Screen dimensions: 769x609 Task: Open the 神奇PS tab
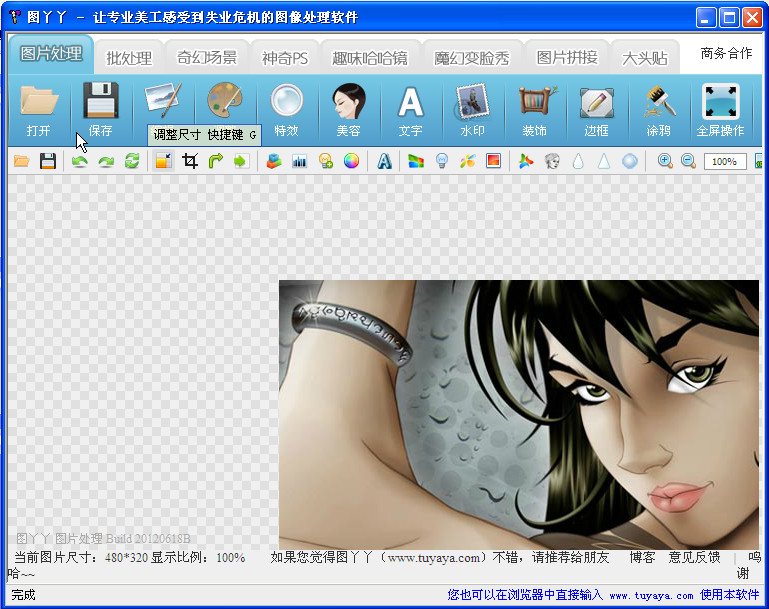click(x=285, y=58)
